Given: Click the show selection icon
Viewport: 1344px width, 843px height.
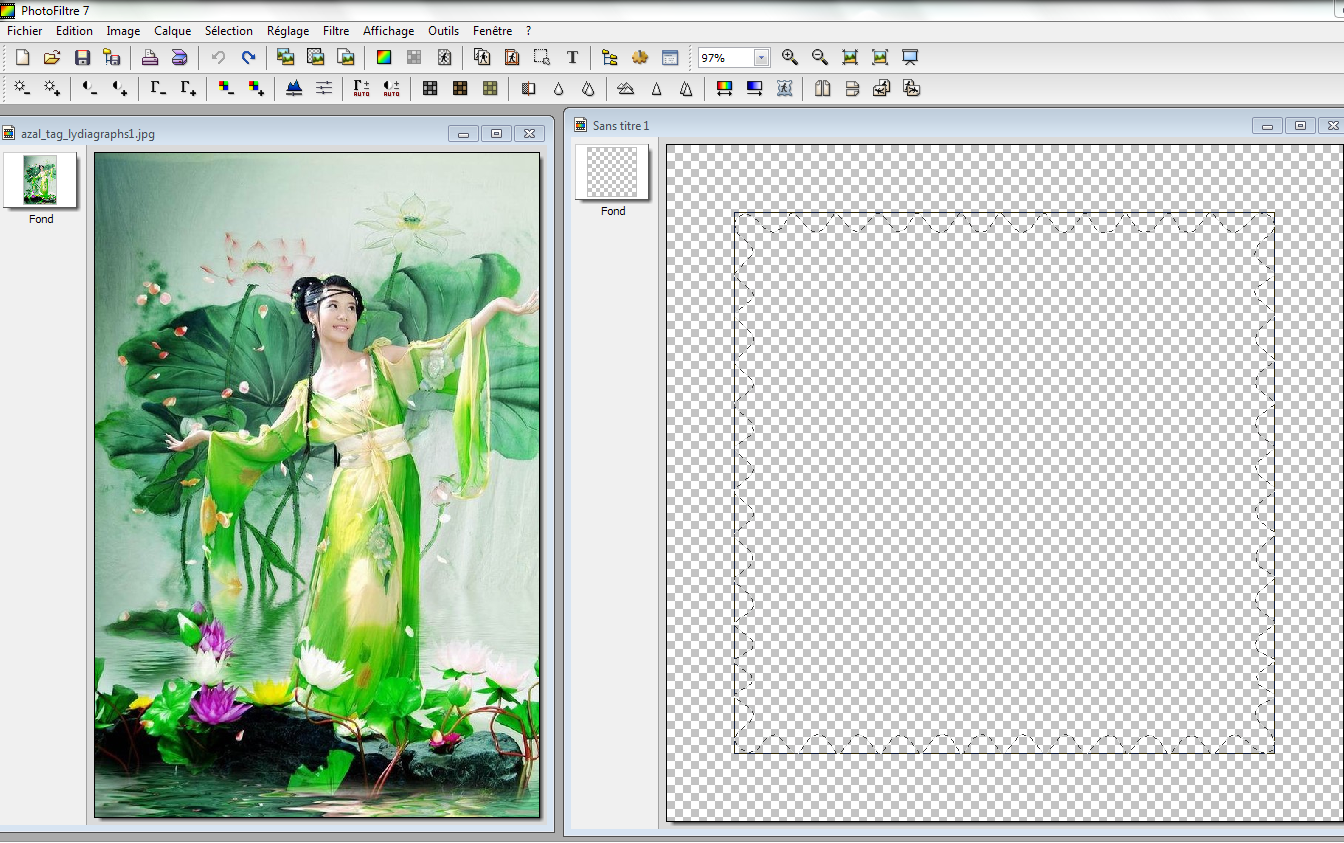Looking at the screenshot, I should 541,58.
